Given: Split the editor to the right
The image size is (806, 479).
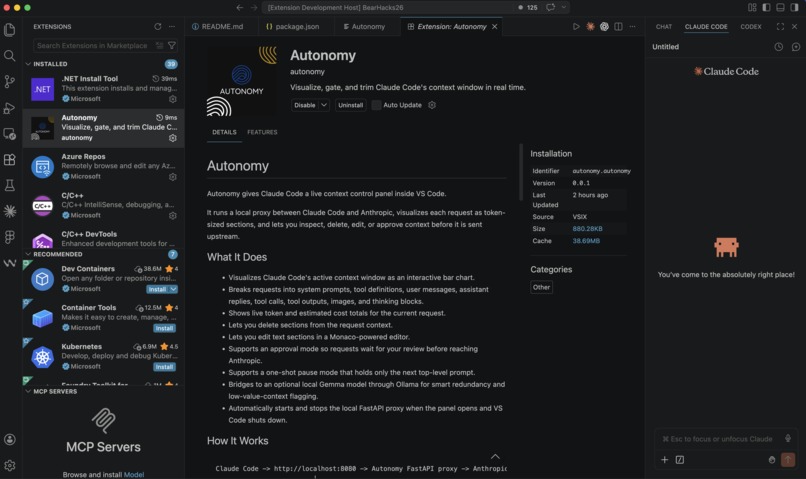Looking at the screenshot, I should point(618,27).
